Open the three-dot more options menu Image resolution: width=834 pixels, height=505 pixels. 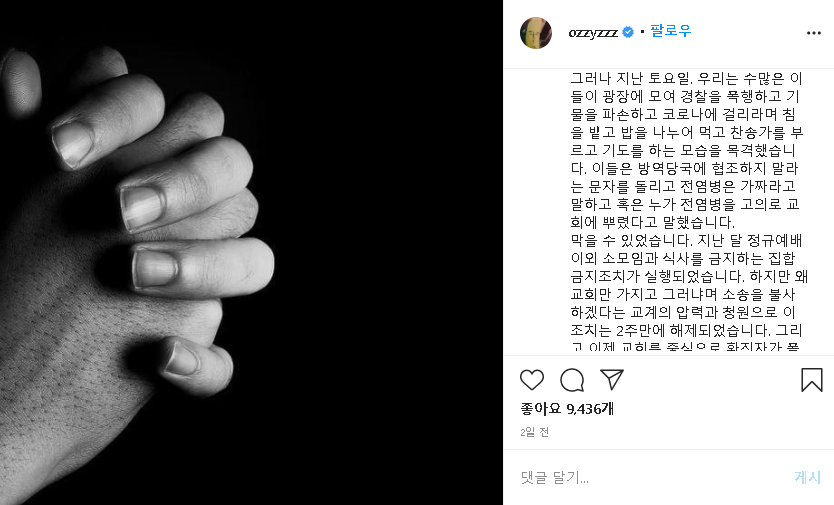(814, 33)
